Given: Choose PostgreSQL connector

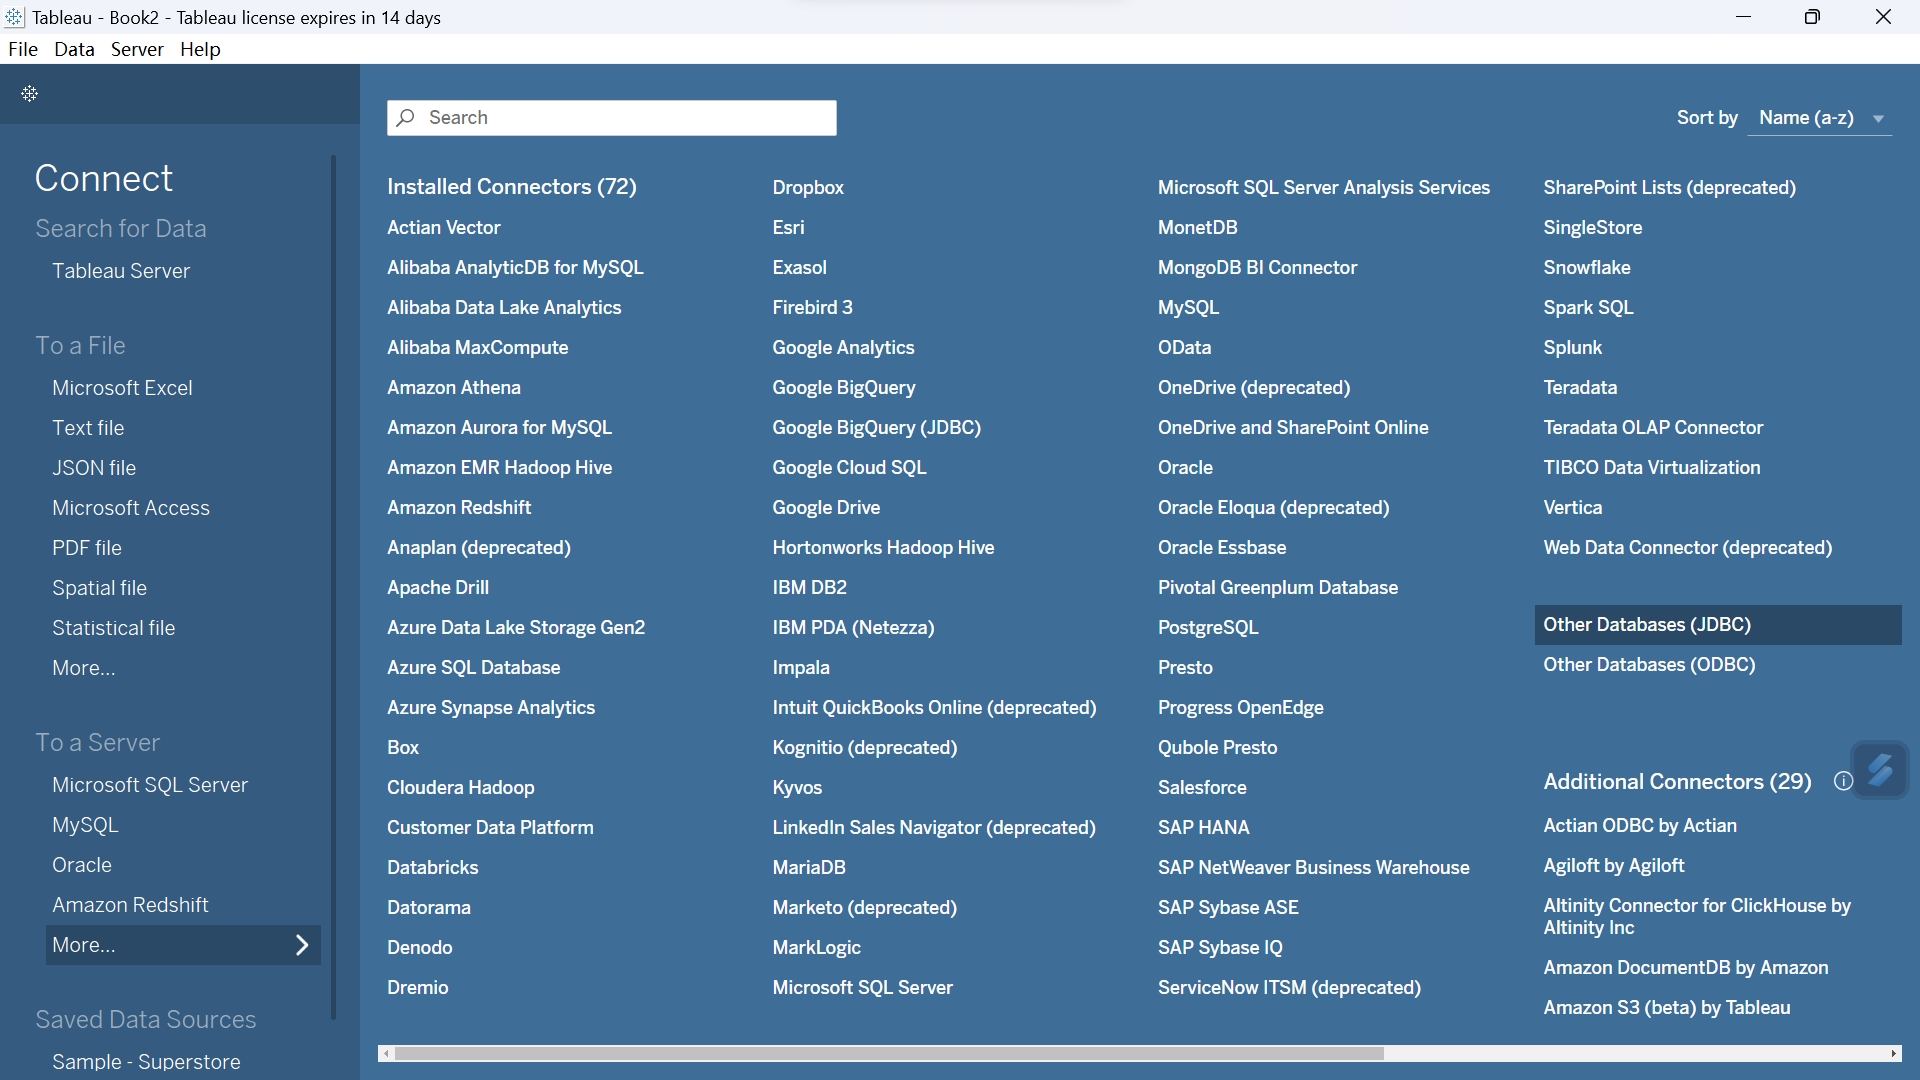Looking at the screenshot, I should 1208,628.
